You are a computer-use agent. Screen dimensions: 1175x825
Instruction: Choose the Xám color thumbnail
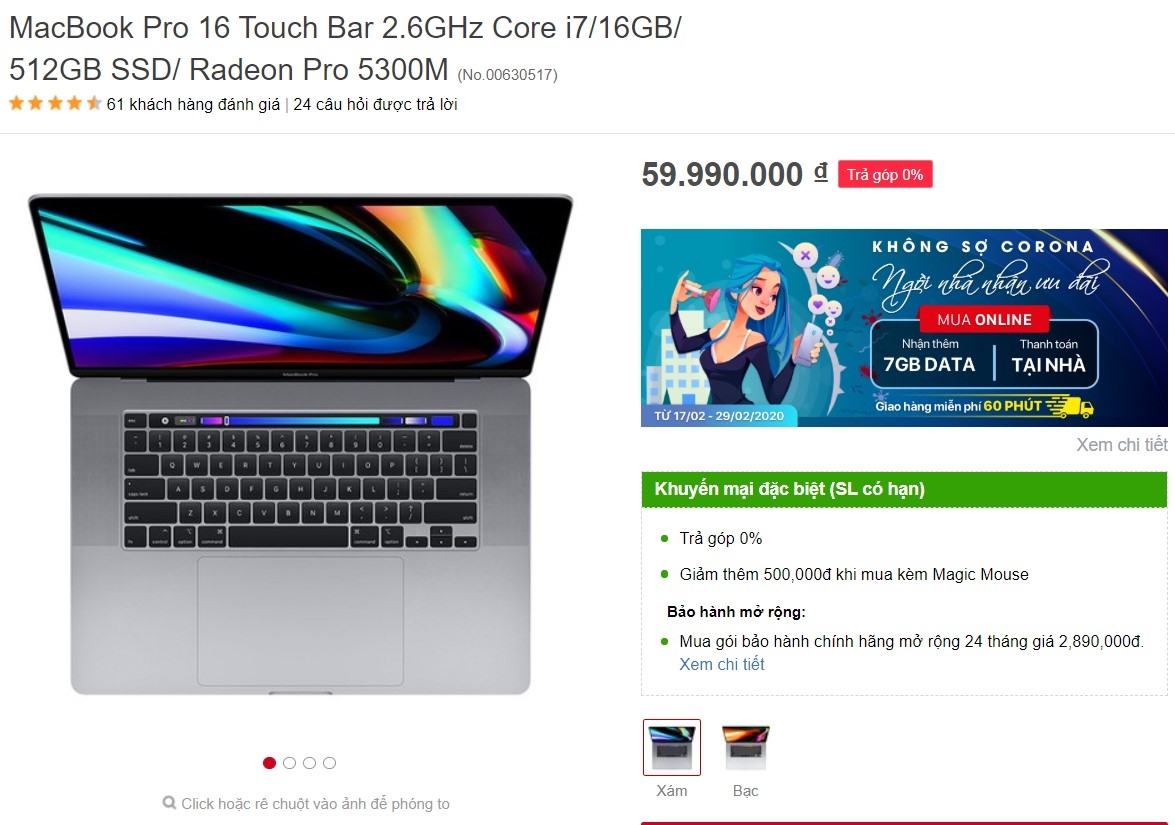672,747
